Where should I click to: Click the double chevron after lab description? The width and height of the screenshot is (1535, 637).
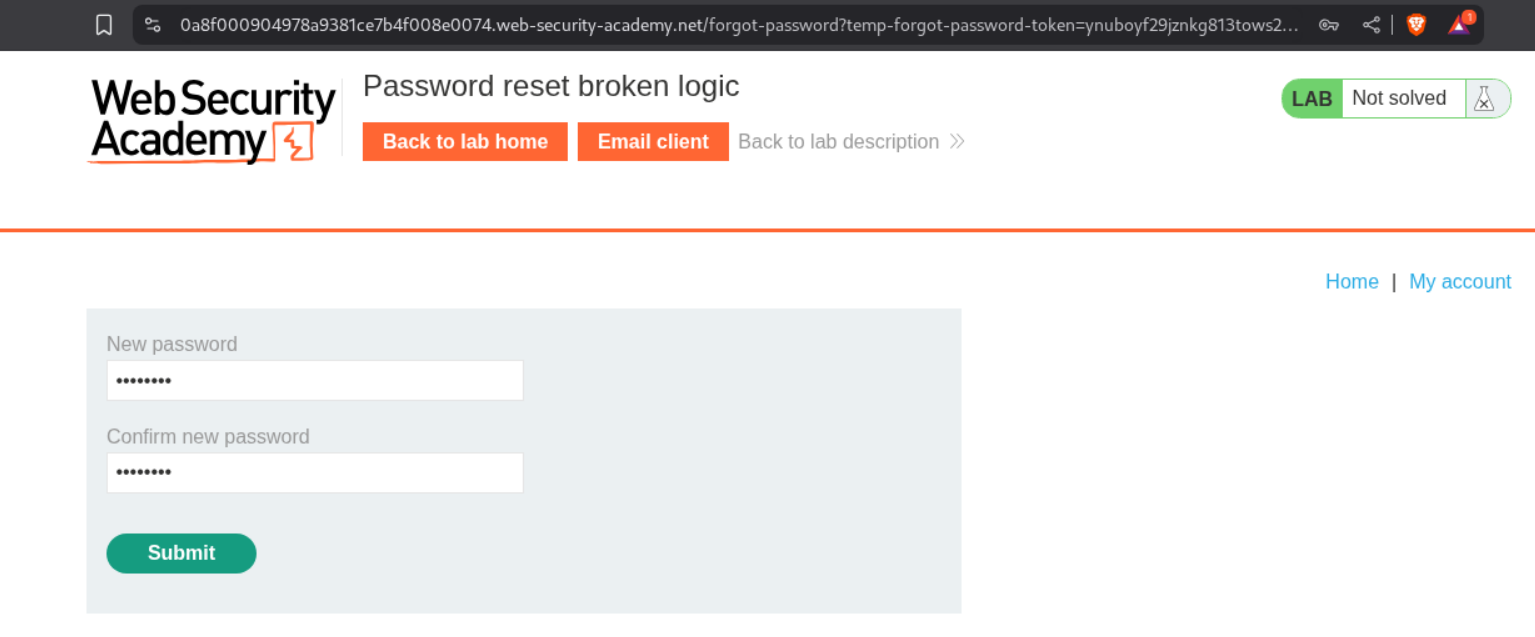click(957, 141)
